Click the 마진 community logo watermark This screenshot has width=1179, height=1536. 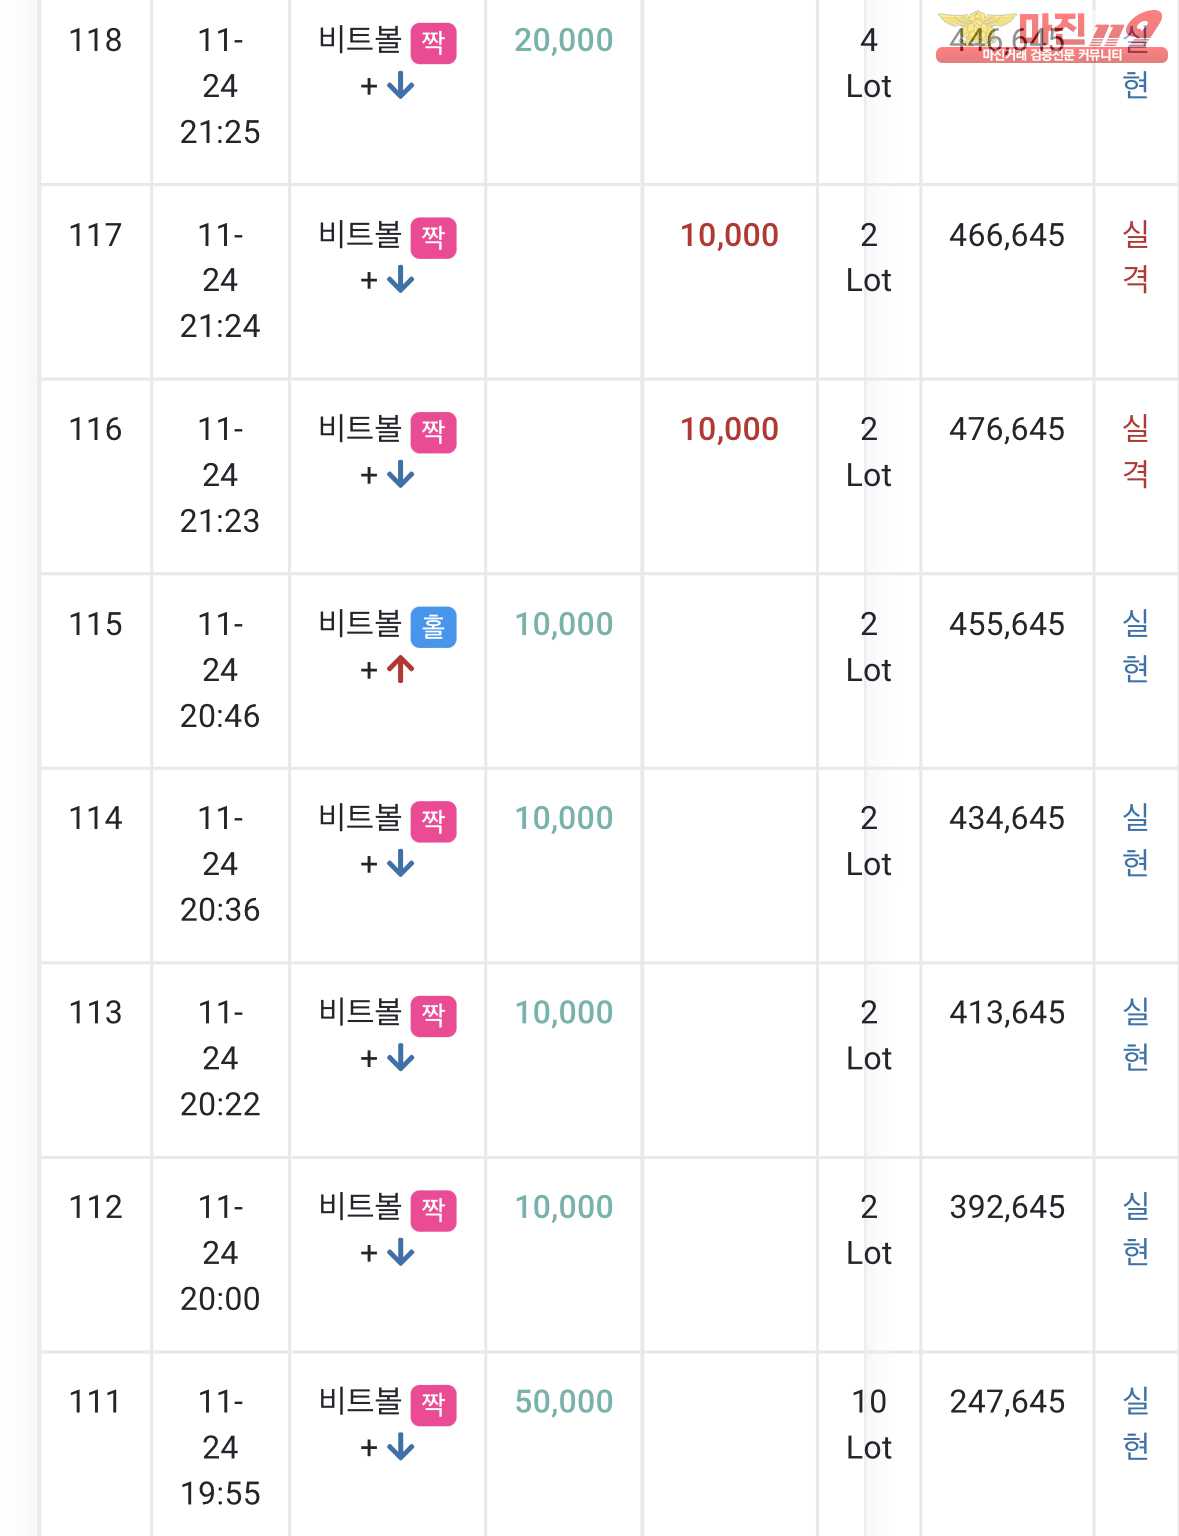1051,36
